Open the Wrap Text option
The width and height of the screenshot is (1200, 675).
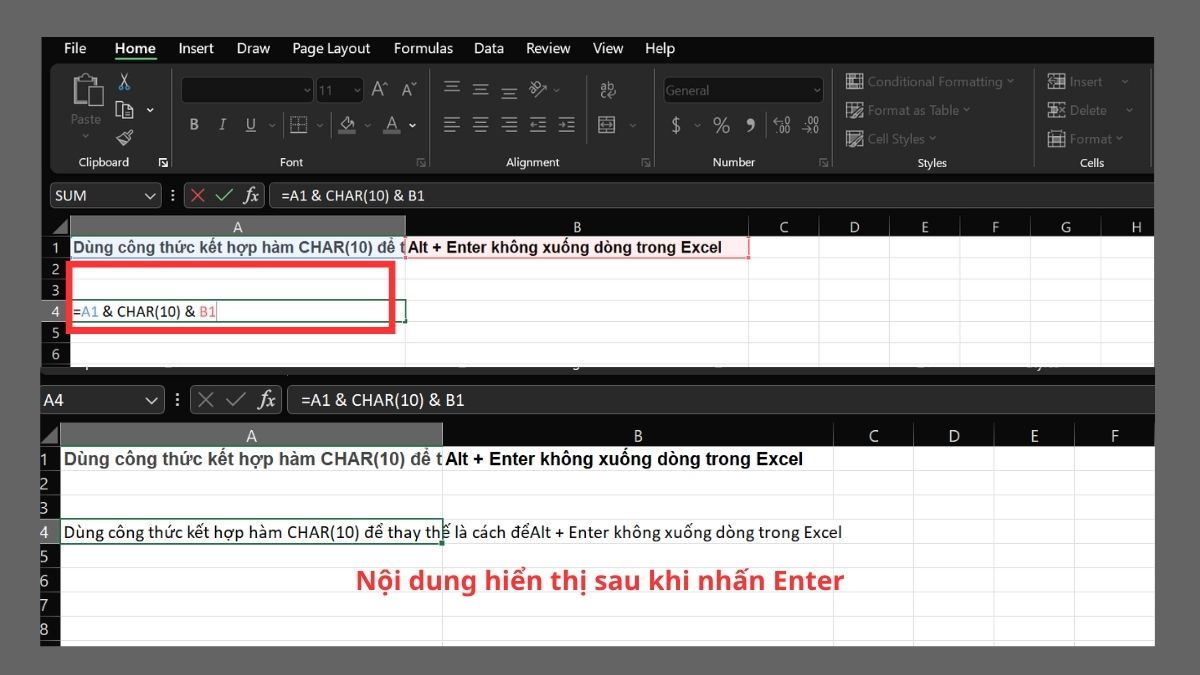[x=606, y=90]
